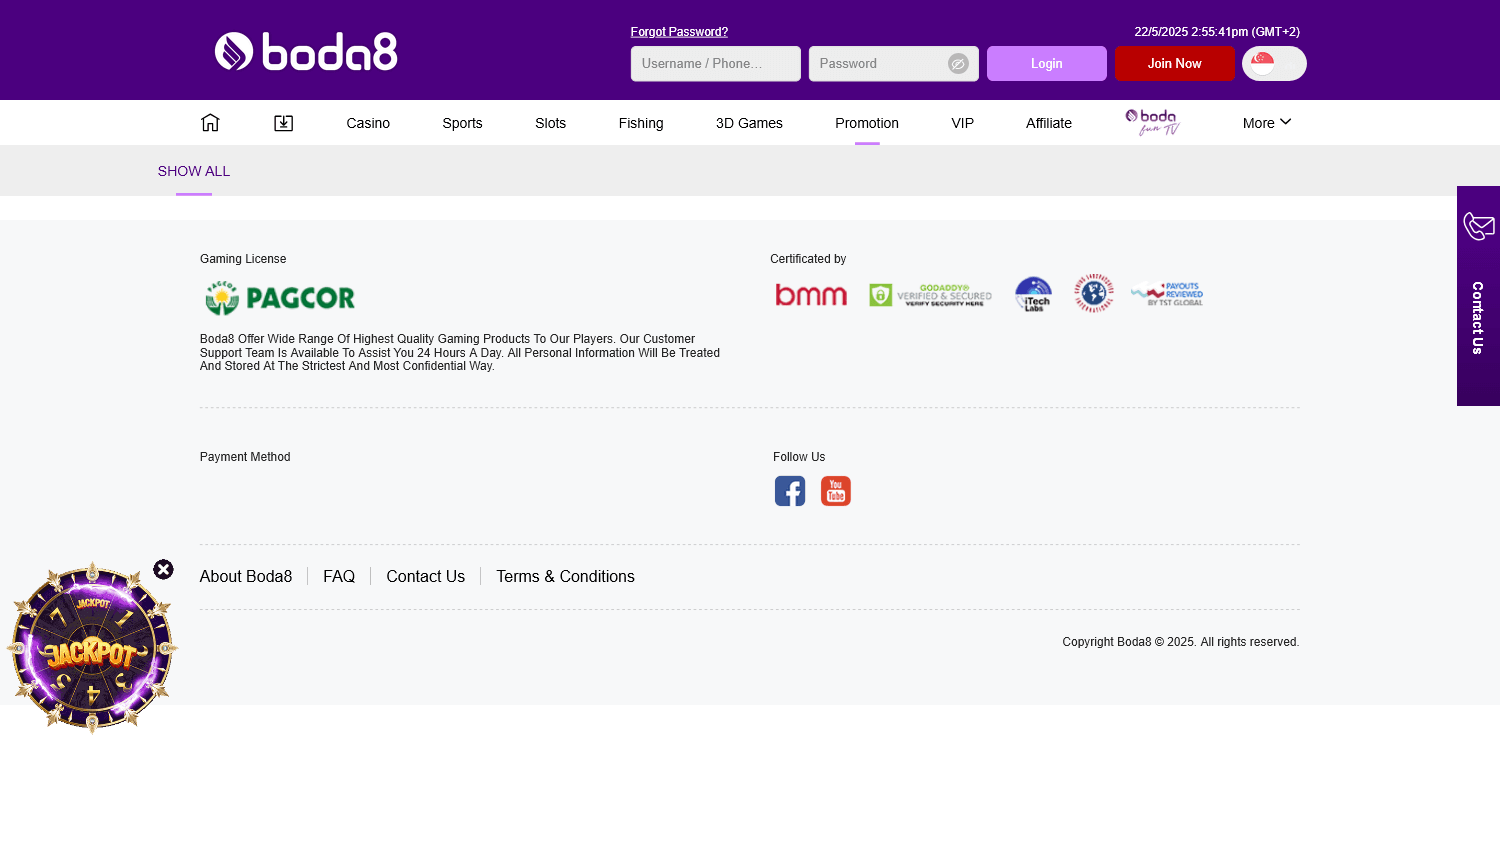The width and height of the screenshot is (1500, 844).
Task: Click the Join Now button
Action: [1175, 63]
